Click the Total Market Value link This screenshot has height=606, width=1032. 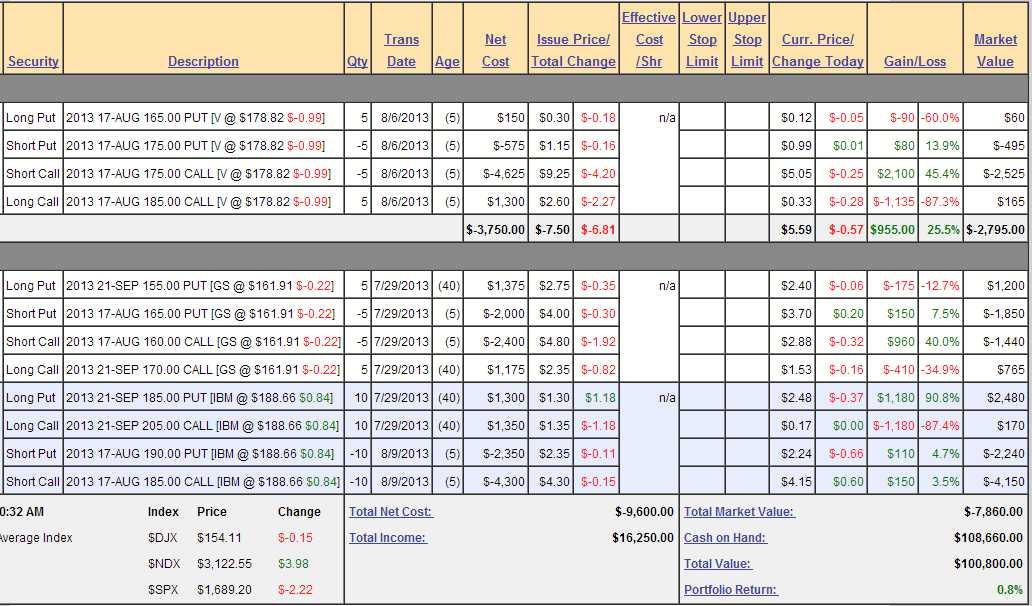pos(739,511)
